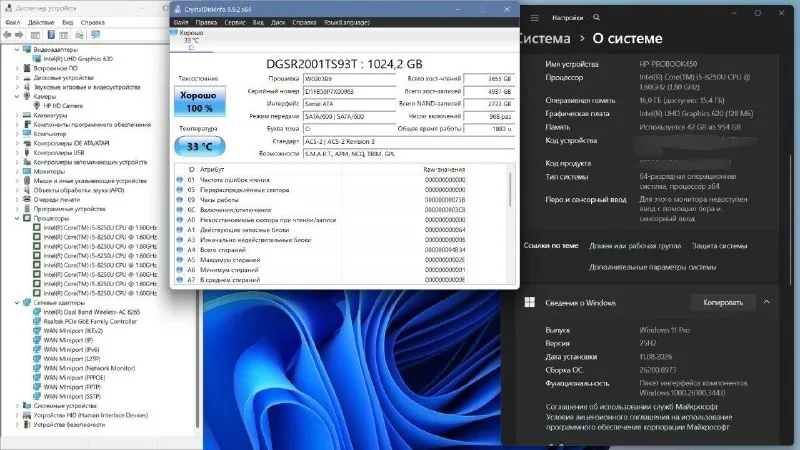800x450 pixels.
Task: Click the Серийный номер field in CrystalDiskInfo
Action: point(349,91)
